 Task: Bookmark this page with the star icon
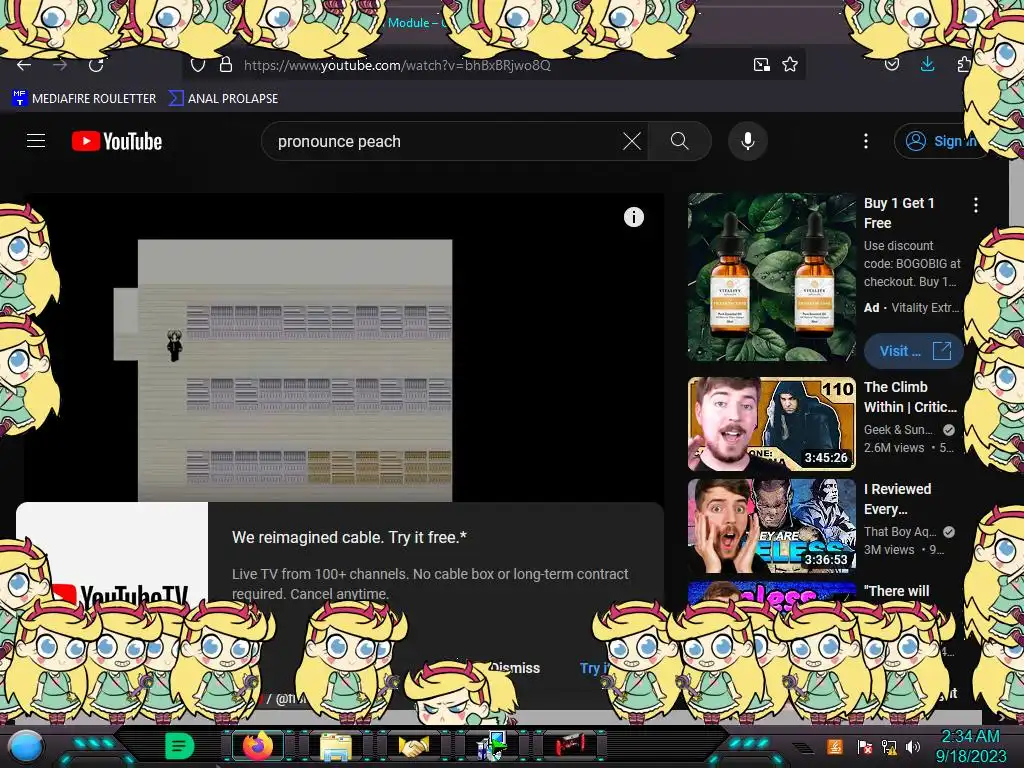pyautogui.click(x=790, y=65)
